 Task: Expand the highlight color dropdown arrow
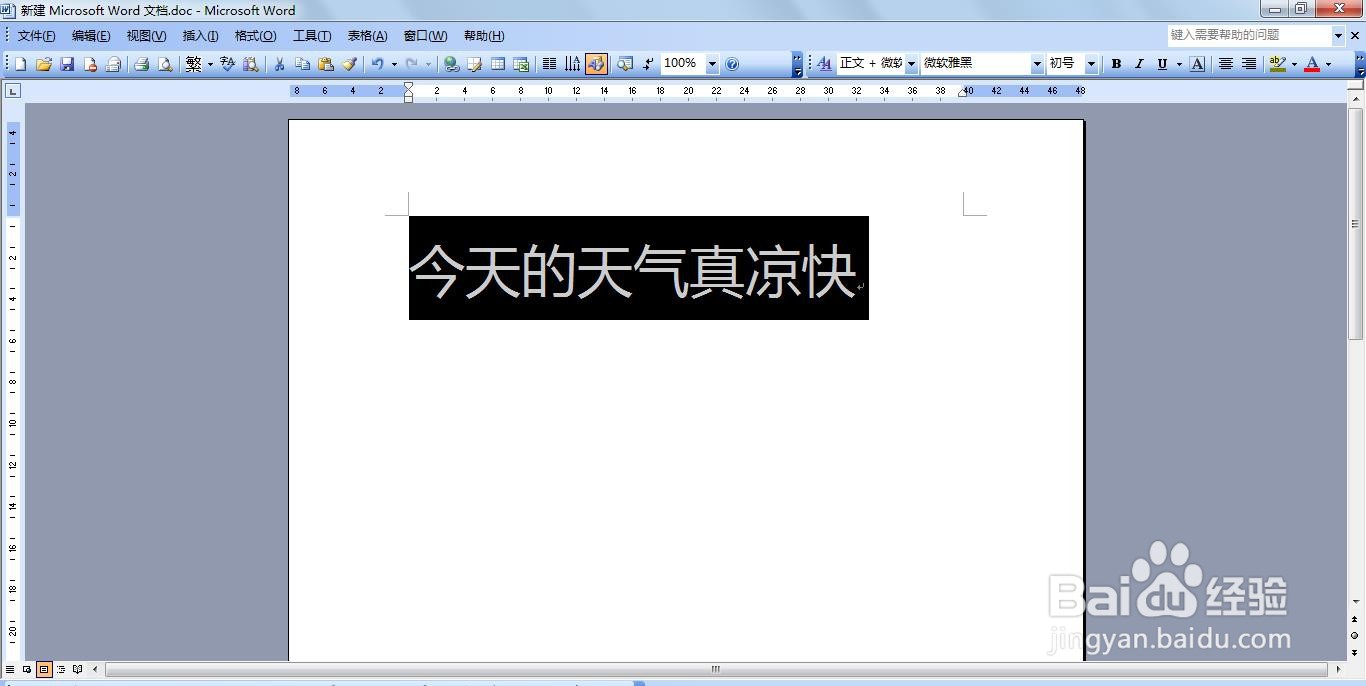(x=1294, y=64)
